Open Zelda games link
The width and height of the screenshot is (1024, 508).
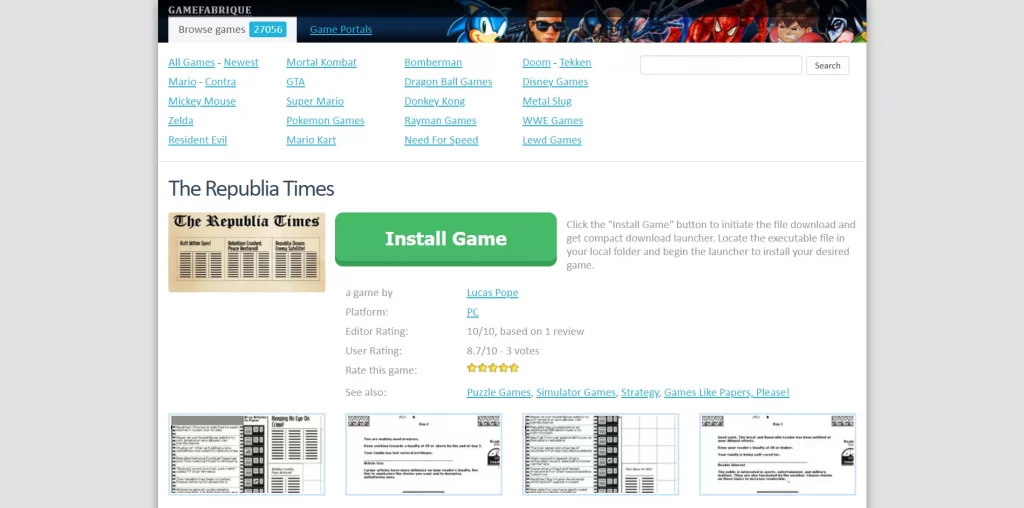pos(181,121)
